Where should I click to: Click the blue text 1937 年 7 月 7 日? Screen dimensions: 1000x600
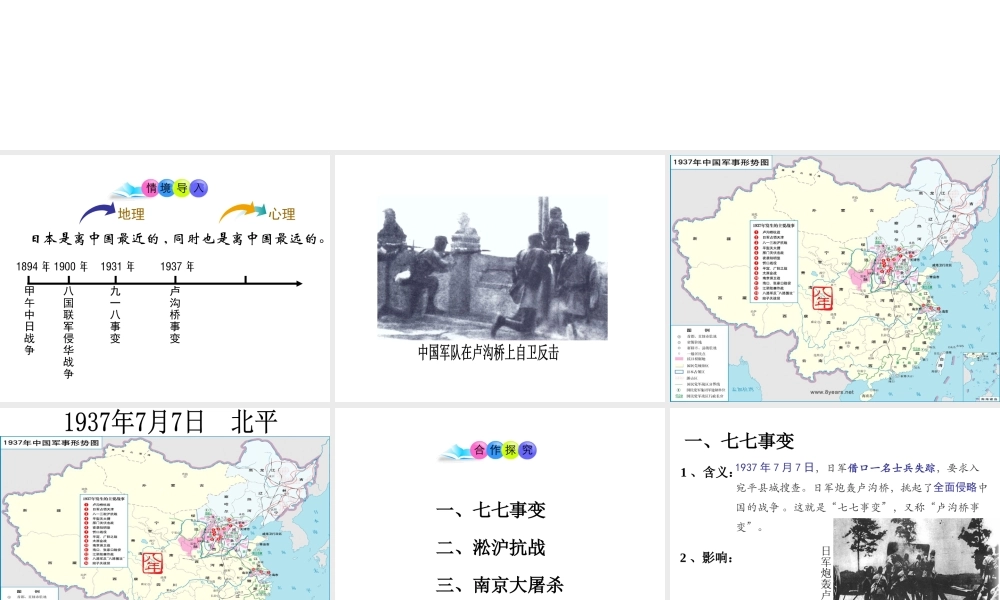[x=774, y=467]
